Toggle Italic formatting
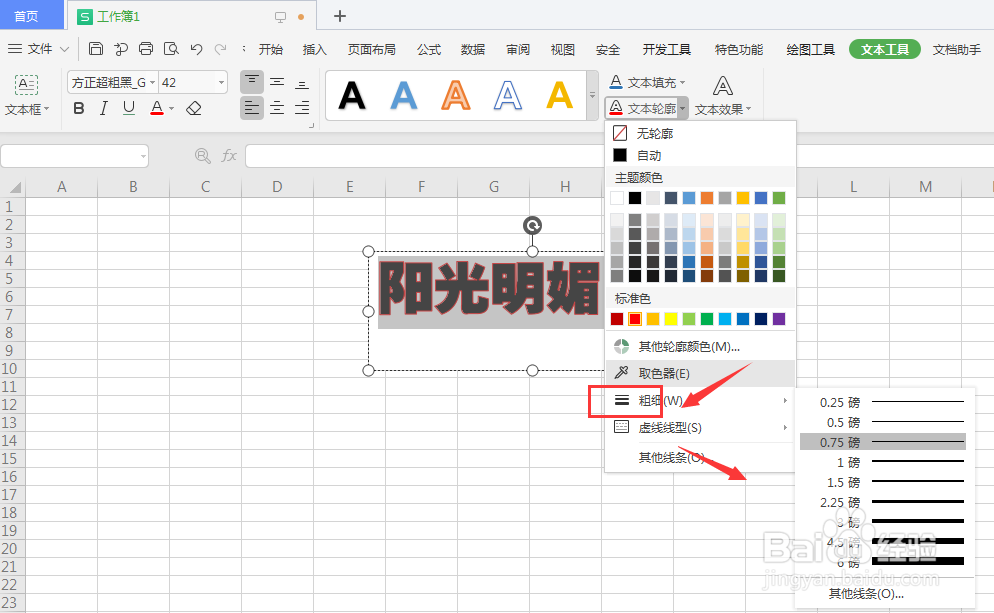This screenshot has height=613, width=994. tap(103, 108)
